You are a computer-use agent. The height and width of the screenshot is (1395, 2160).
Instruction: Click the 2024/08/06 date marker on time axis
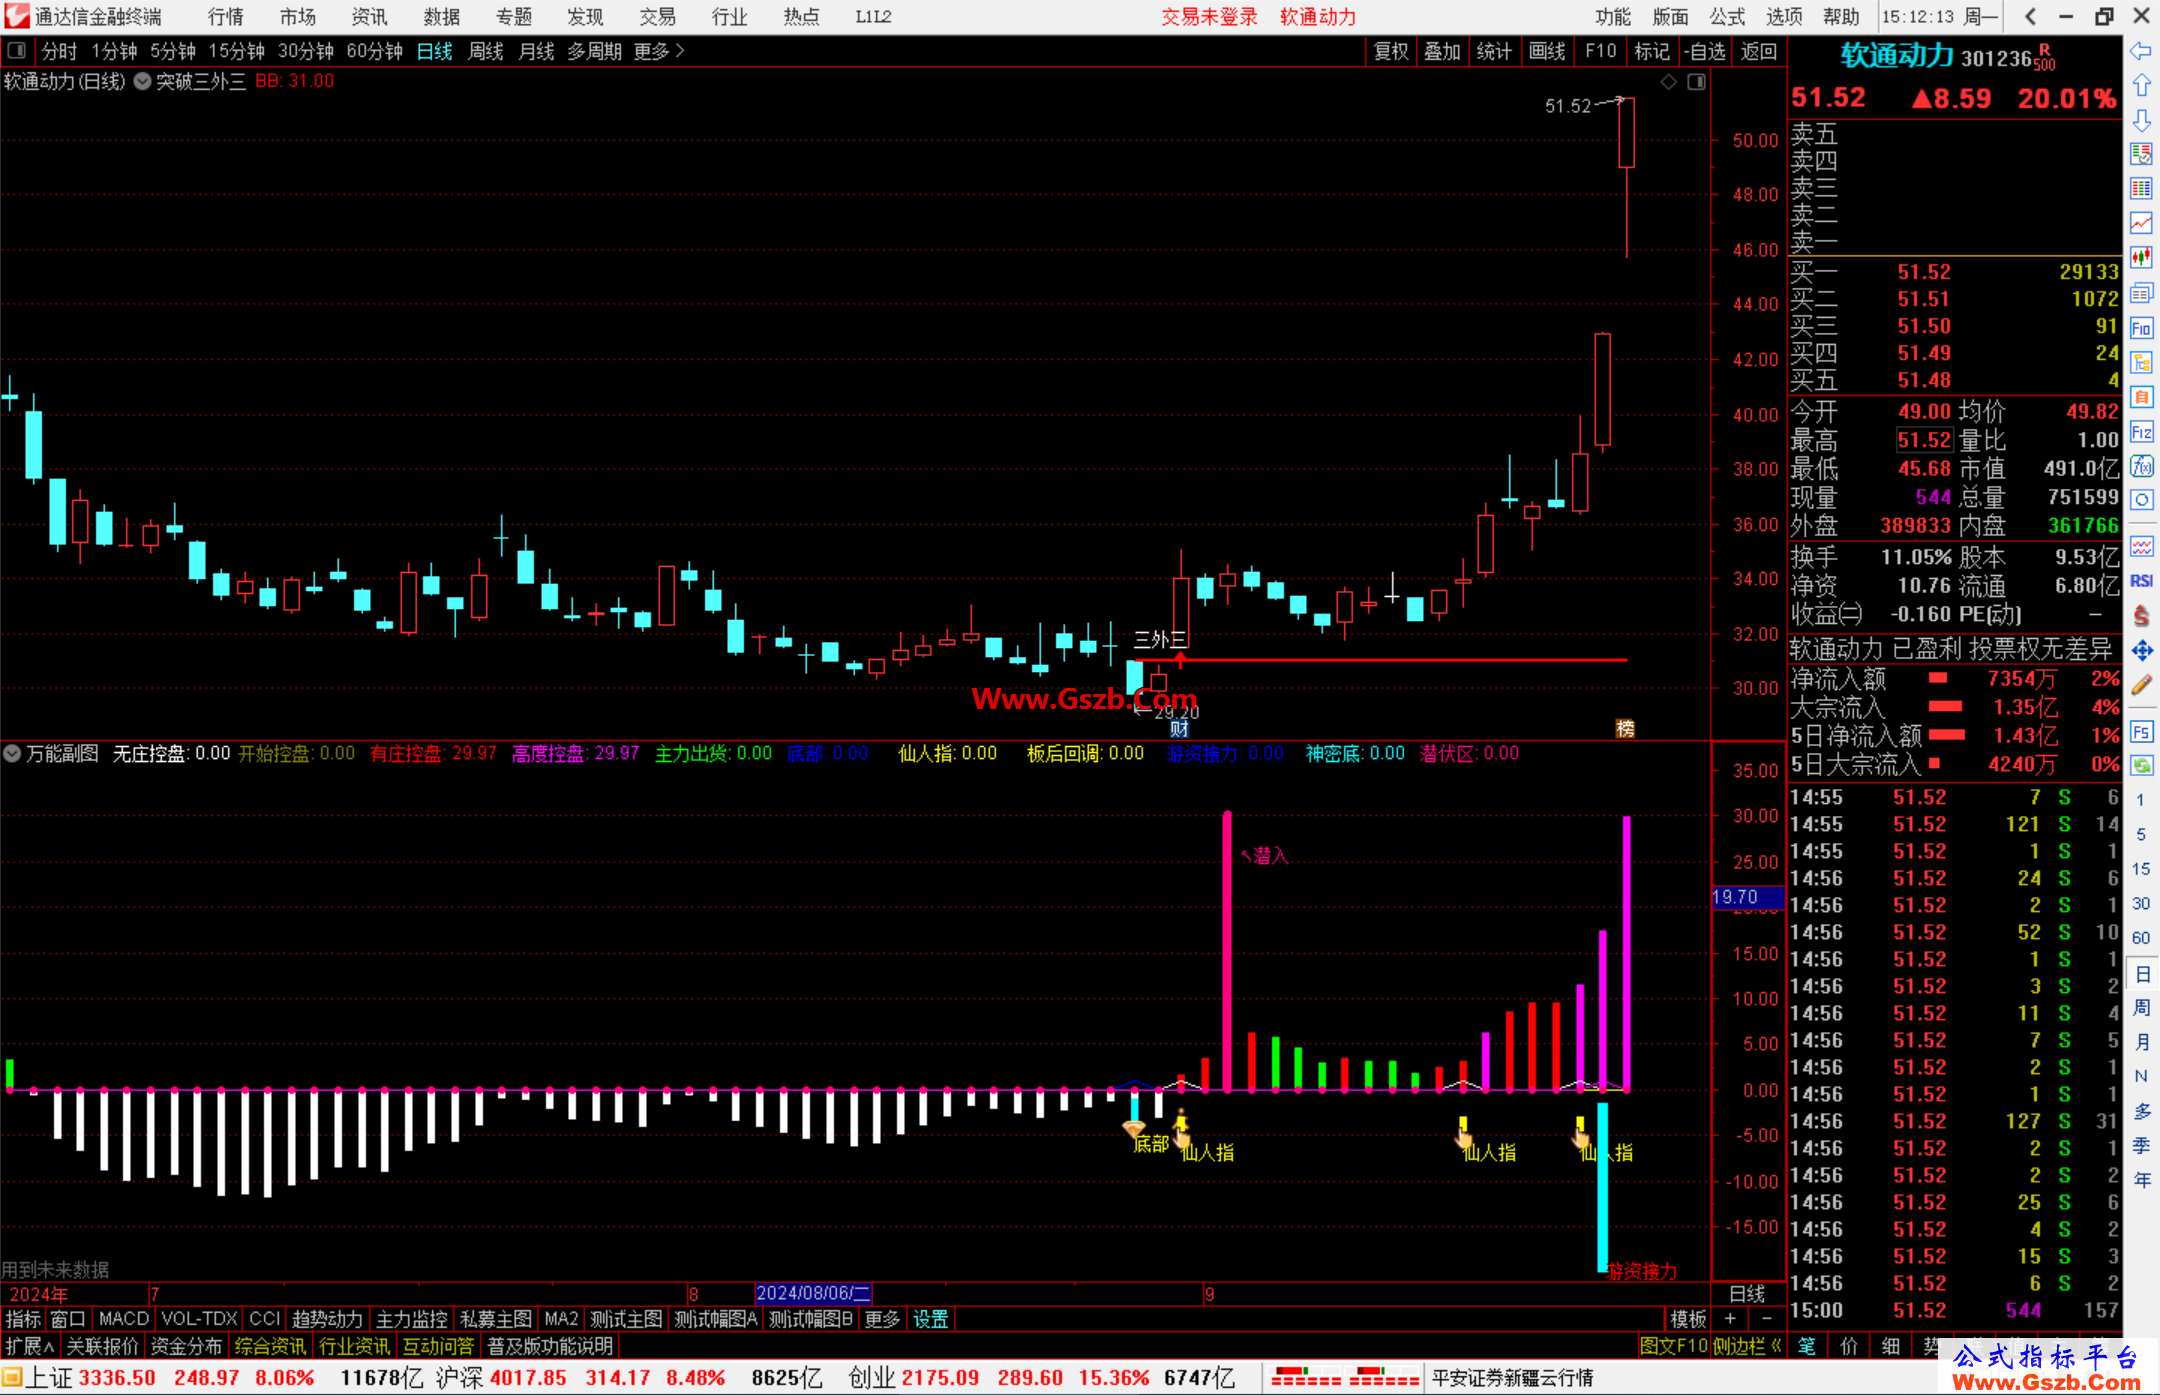click(x=813, y=1293)
